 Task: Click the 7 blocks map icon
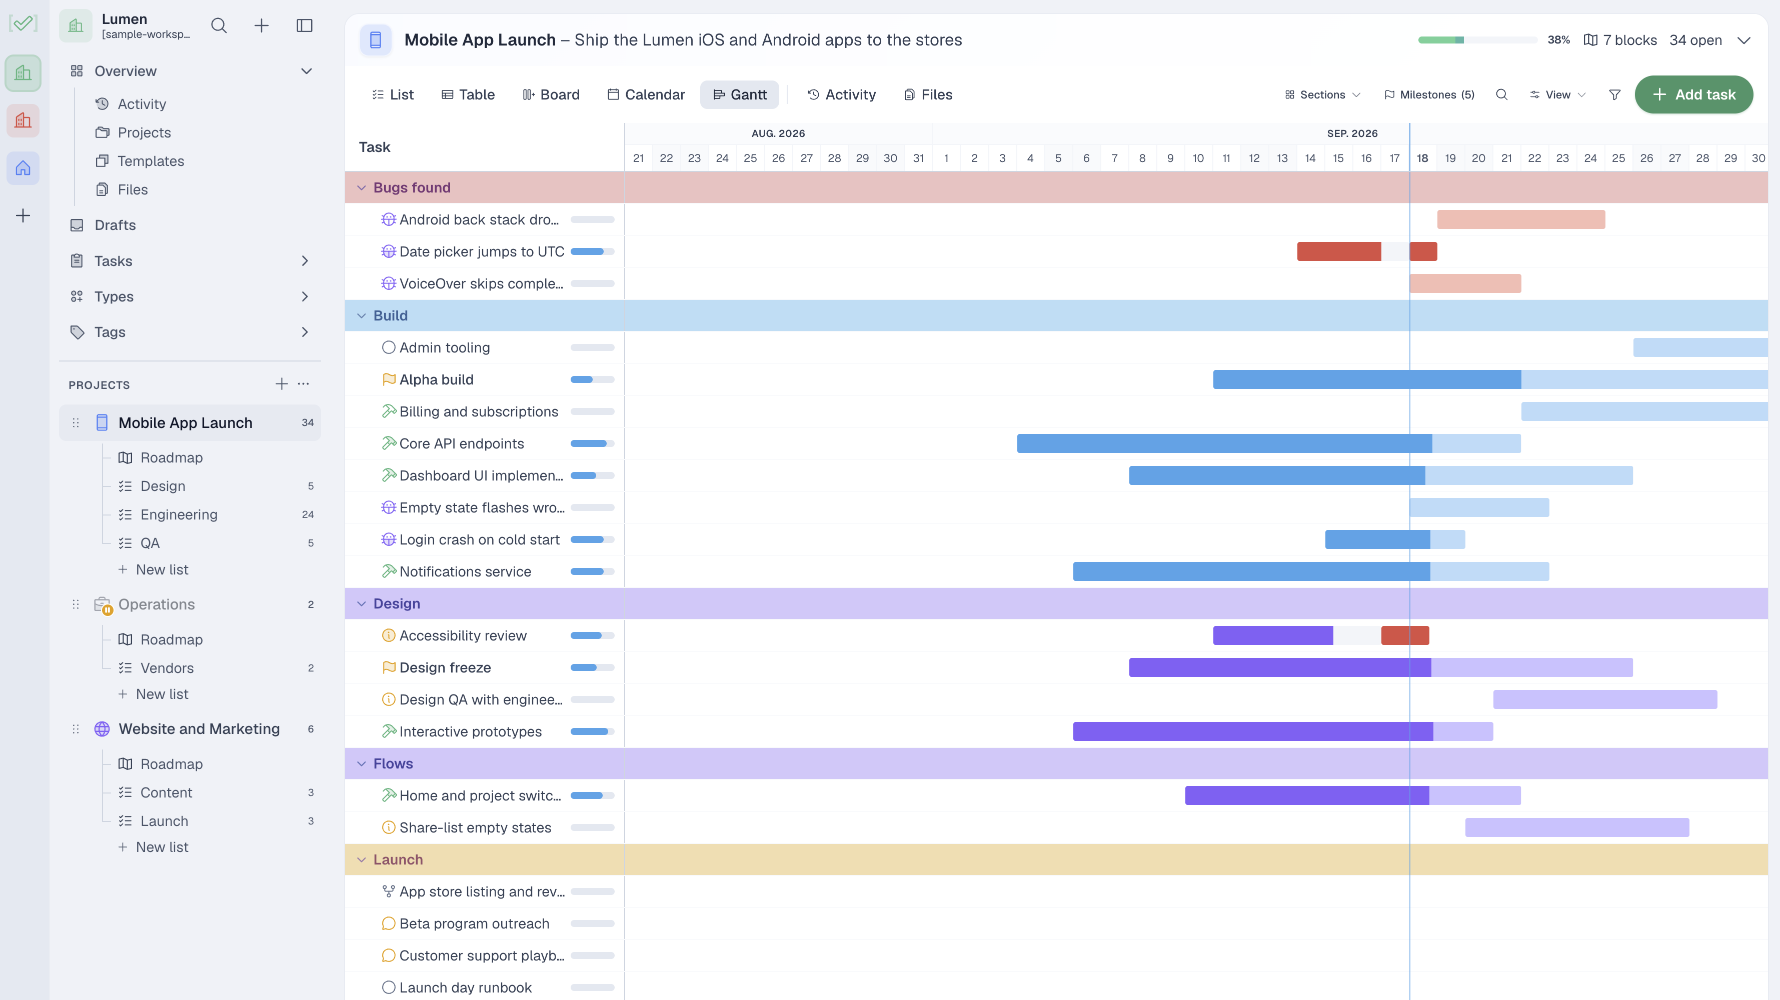point(1590,40)
